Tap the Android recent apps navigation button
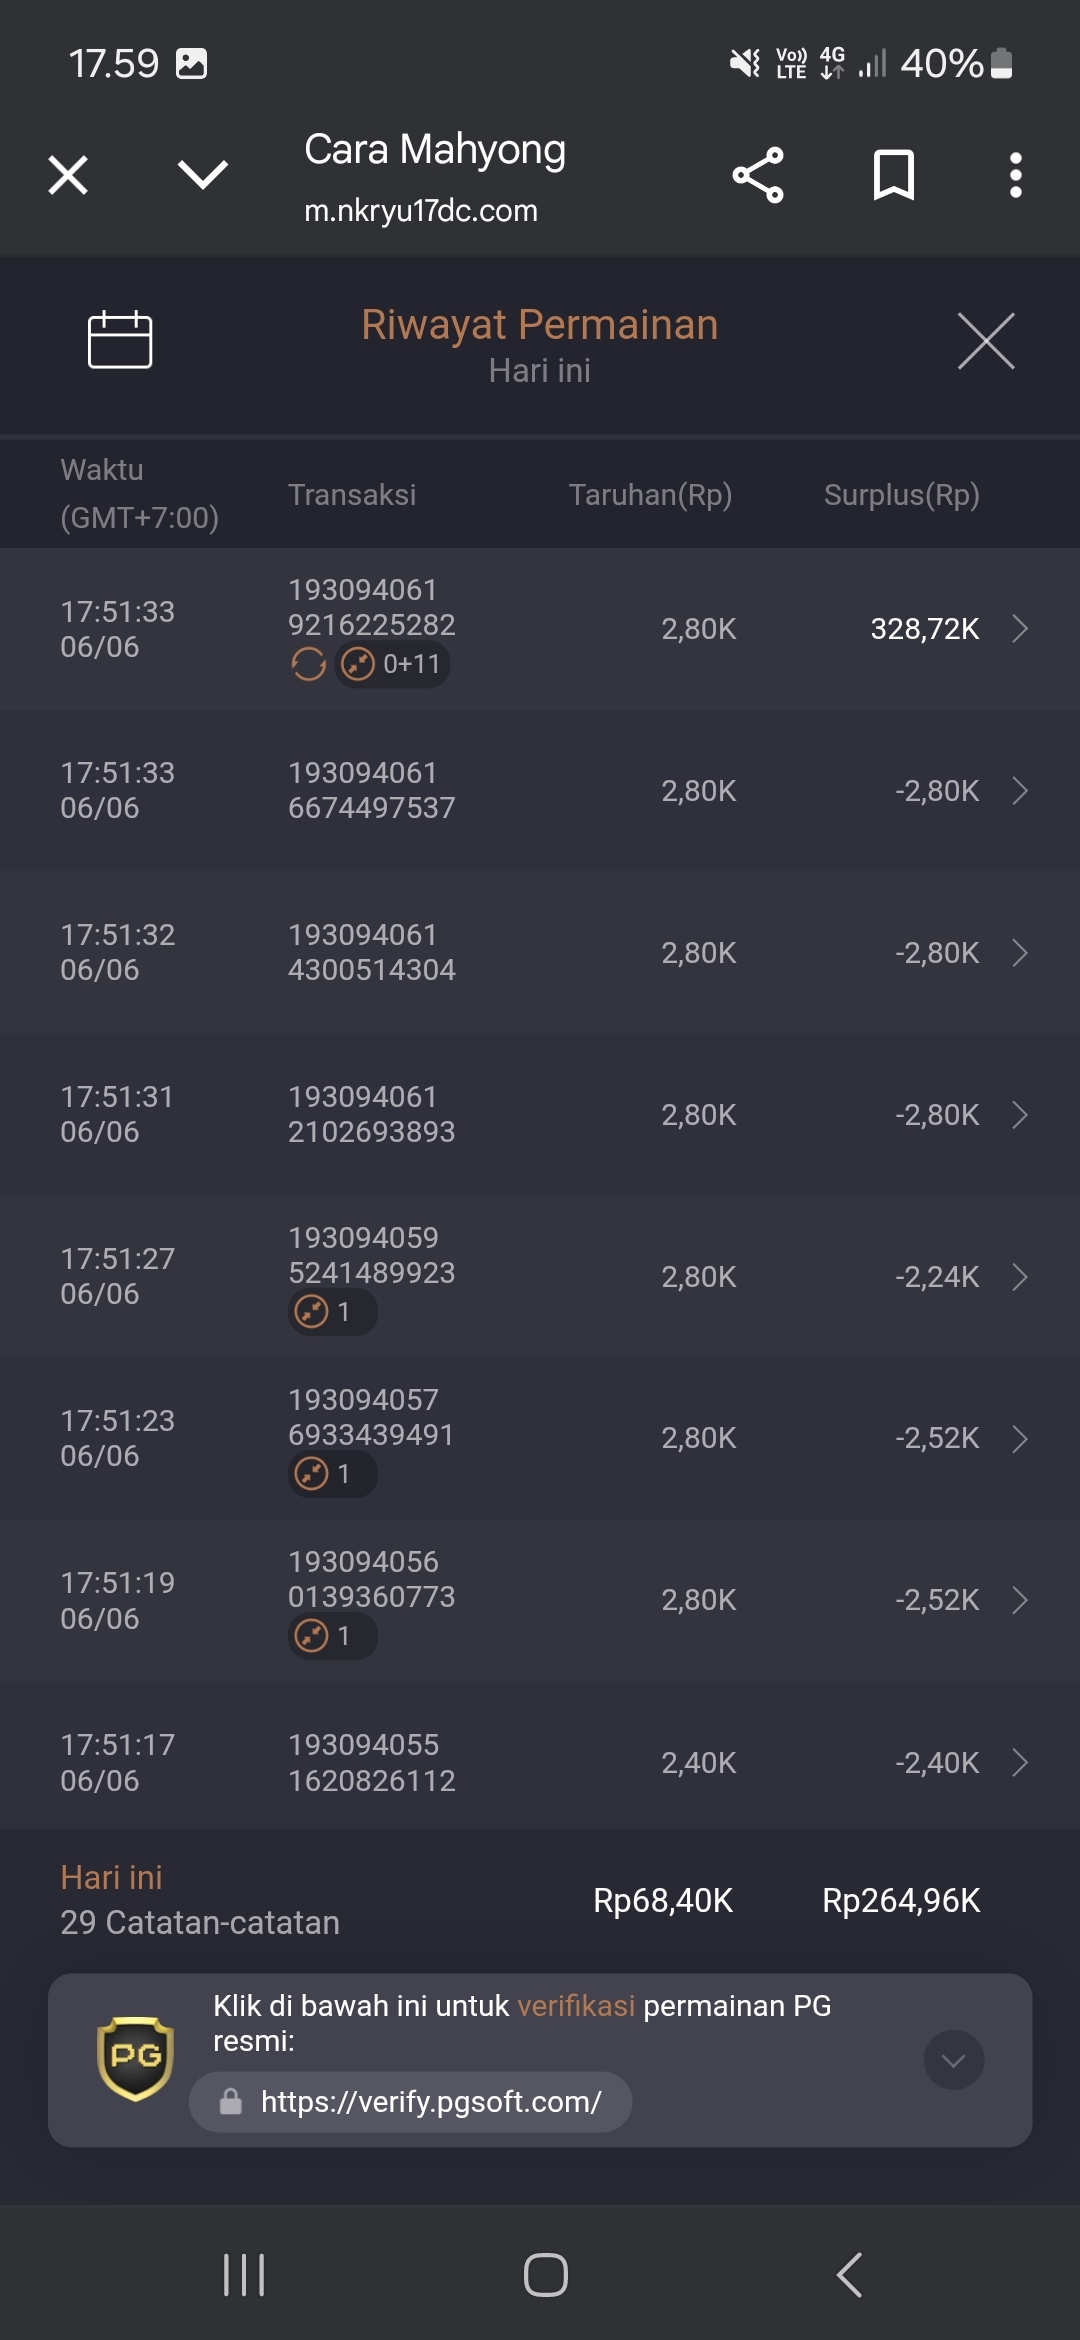This screenshot has width=1080, height=2340. 244,2275
